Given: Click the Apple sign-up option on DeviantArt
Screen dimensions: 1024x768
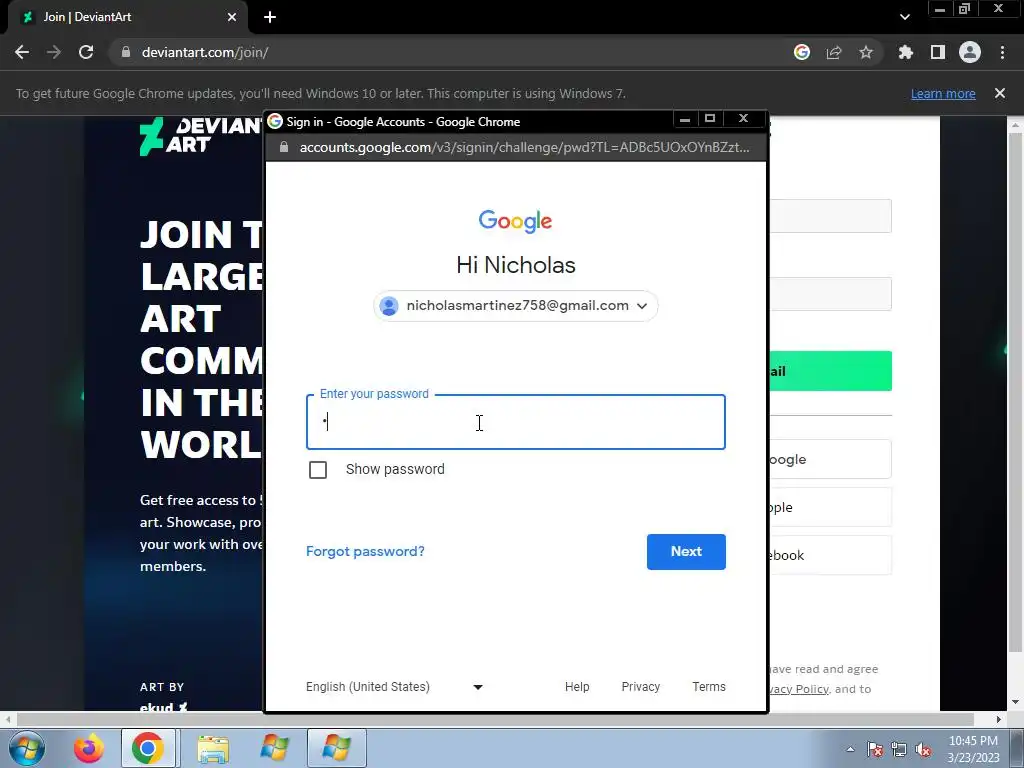Looking at the screenshot, I should (x=830, y=507).
